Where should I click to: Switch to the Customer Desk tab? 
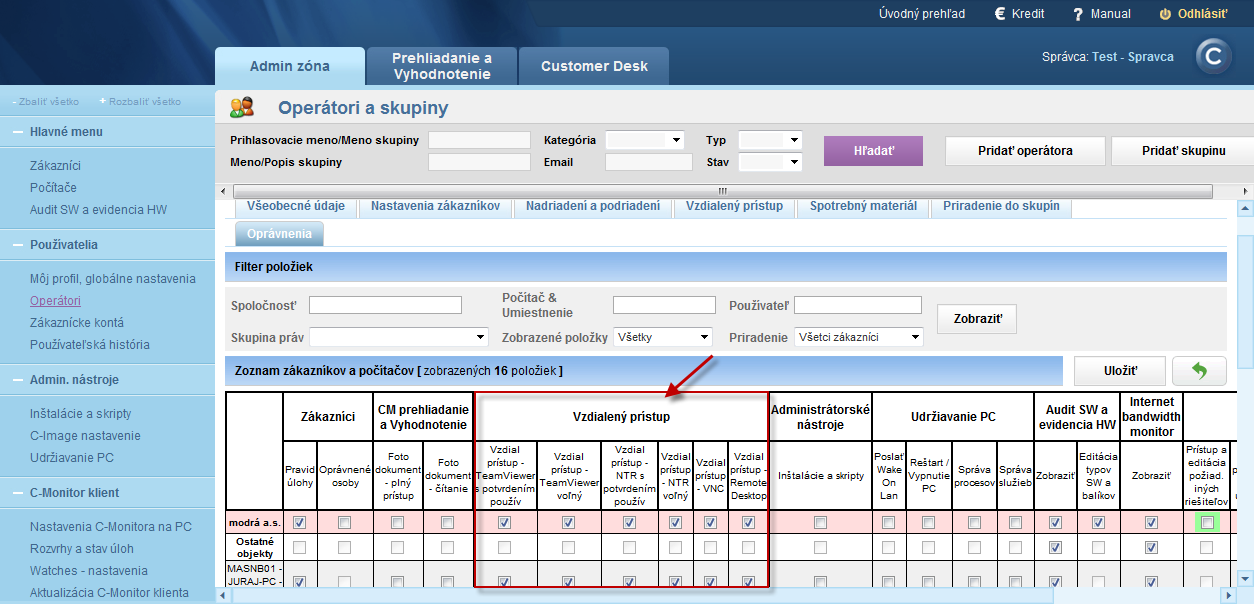(x=594, y=66)
